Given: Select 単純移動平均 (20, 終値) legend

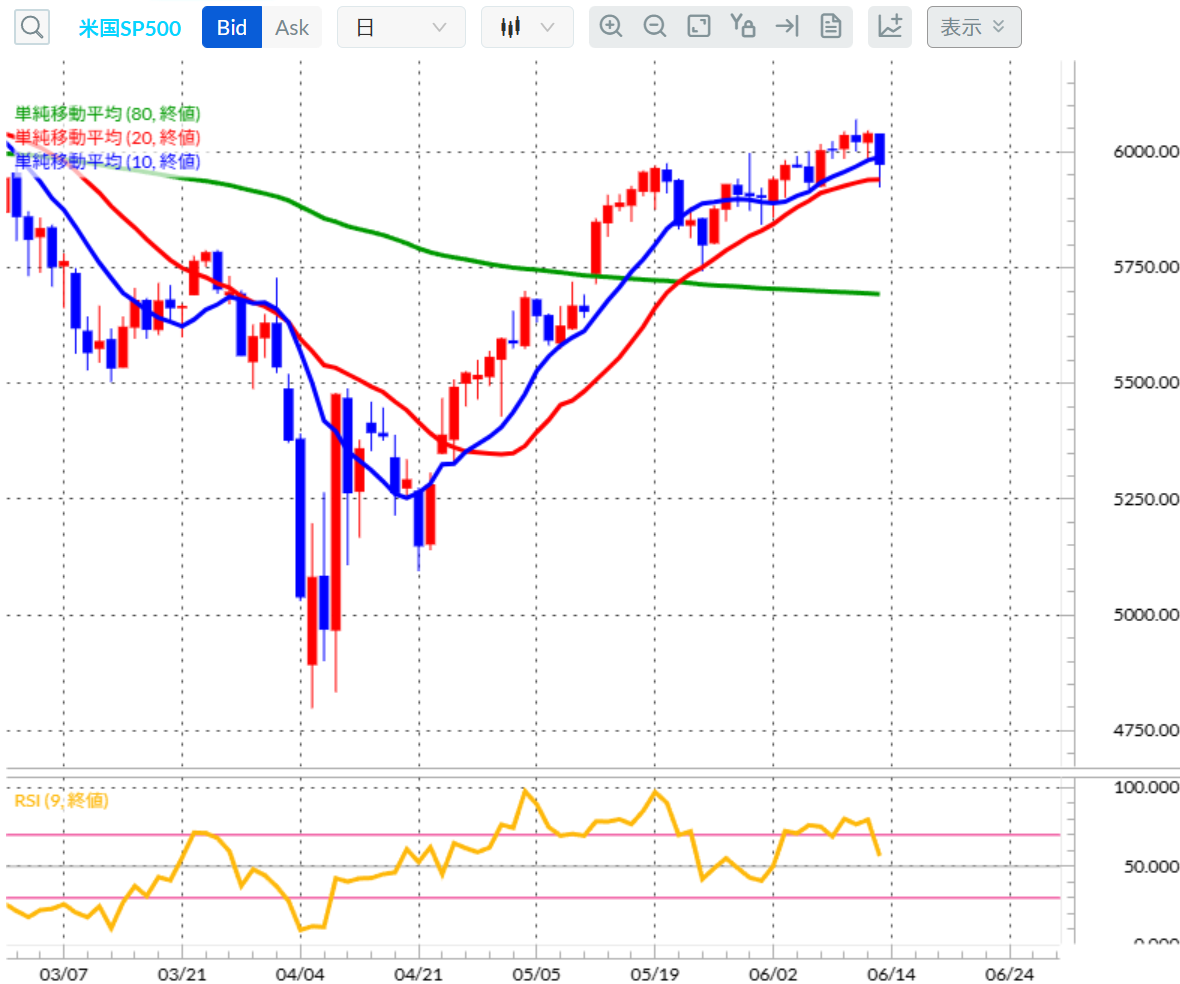Looking at the screenshot, I should 108,138.
